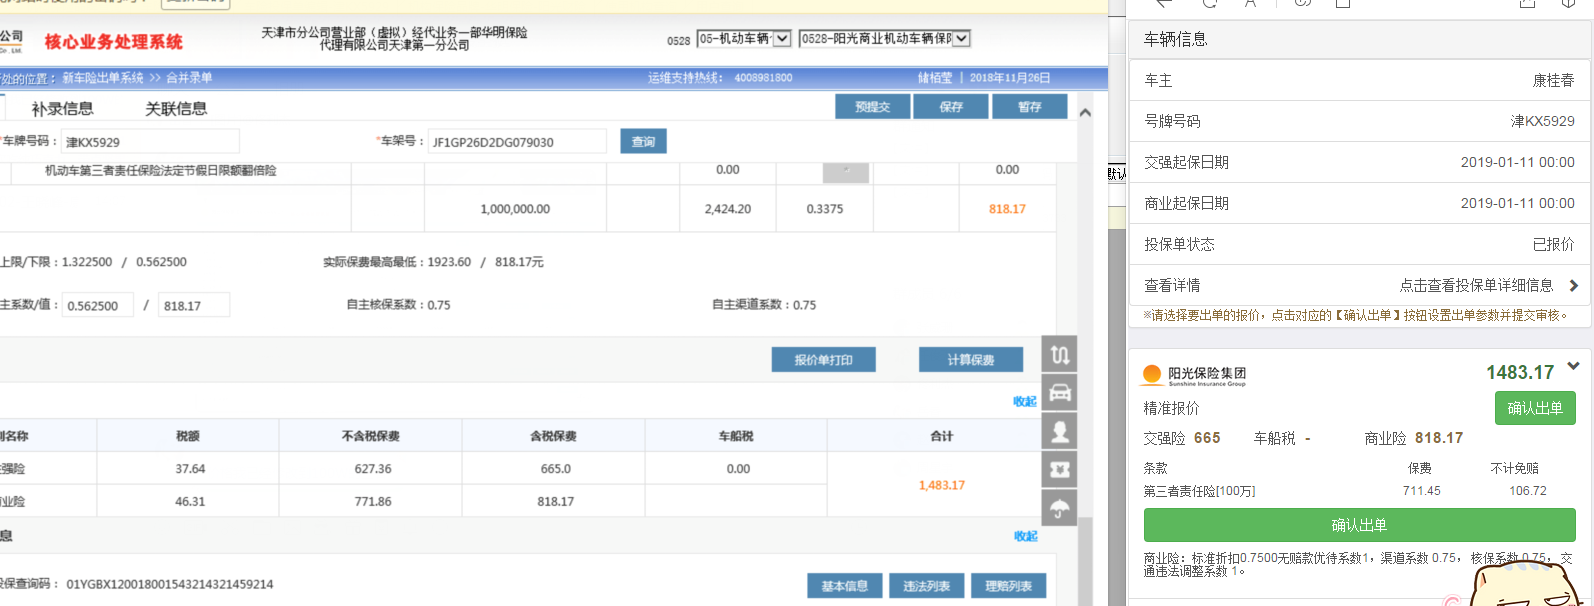Click the 收起 link below the tax table
The width and height of the screenshot is (1594, 606).
click(1025, 536)
